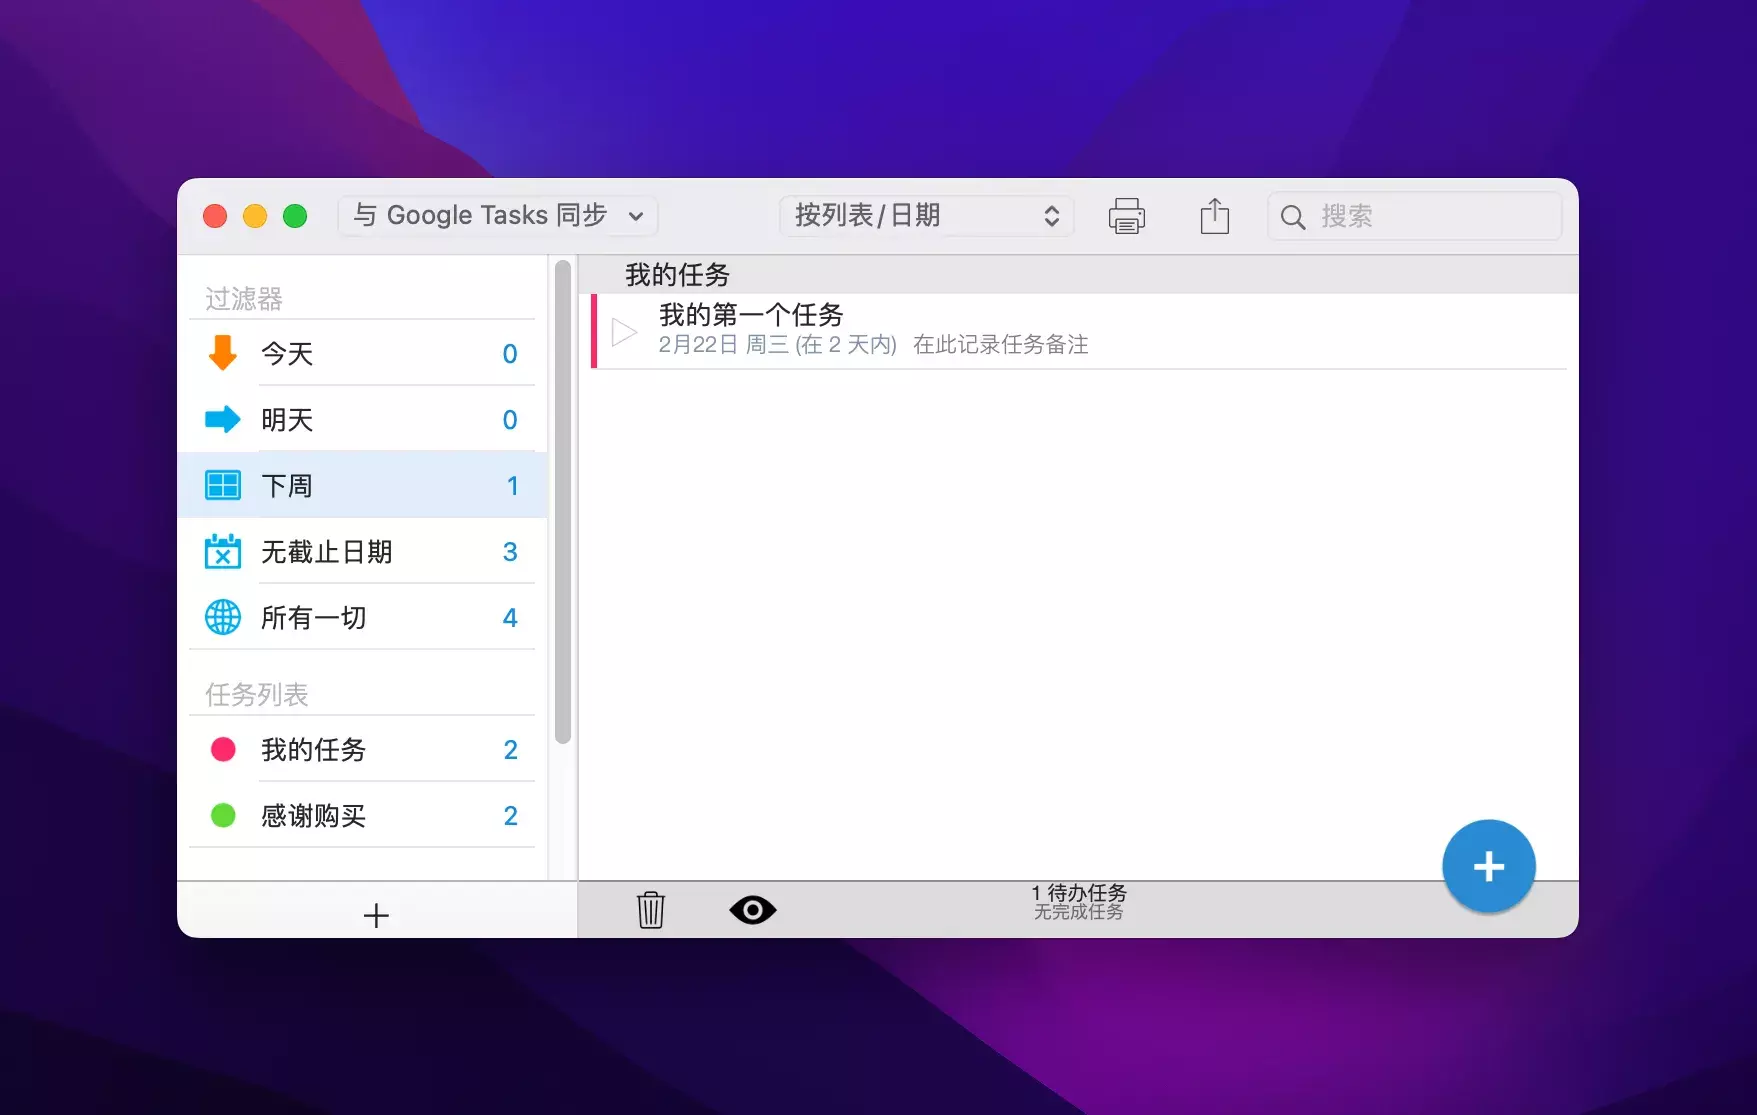
Task: Click the trash can delete icon
Action: point(650,910)
